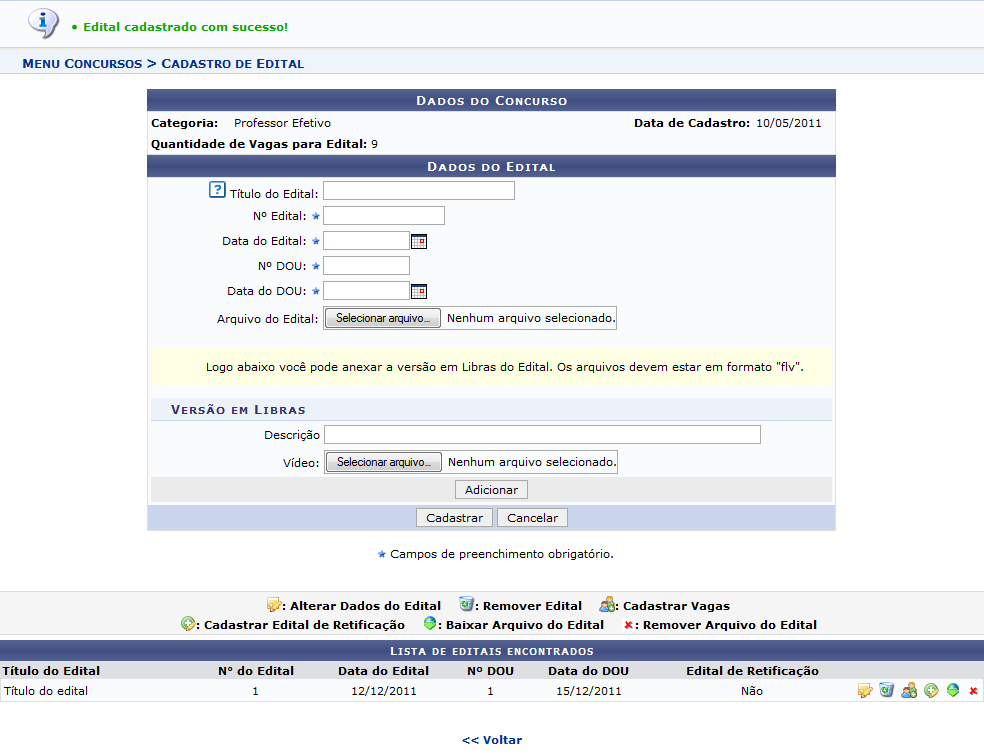Click the help question mark beside Título do Edital
The height and width of the screenshot is (756, 984).
217,190
